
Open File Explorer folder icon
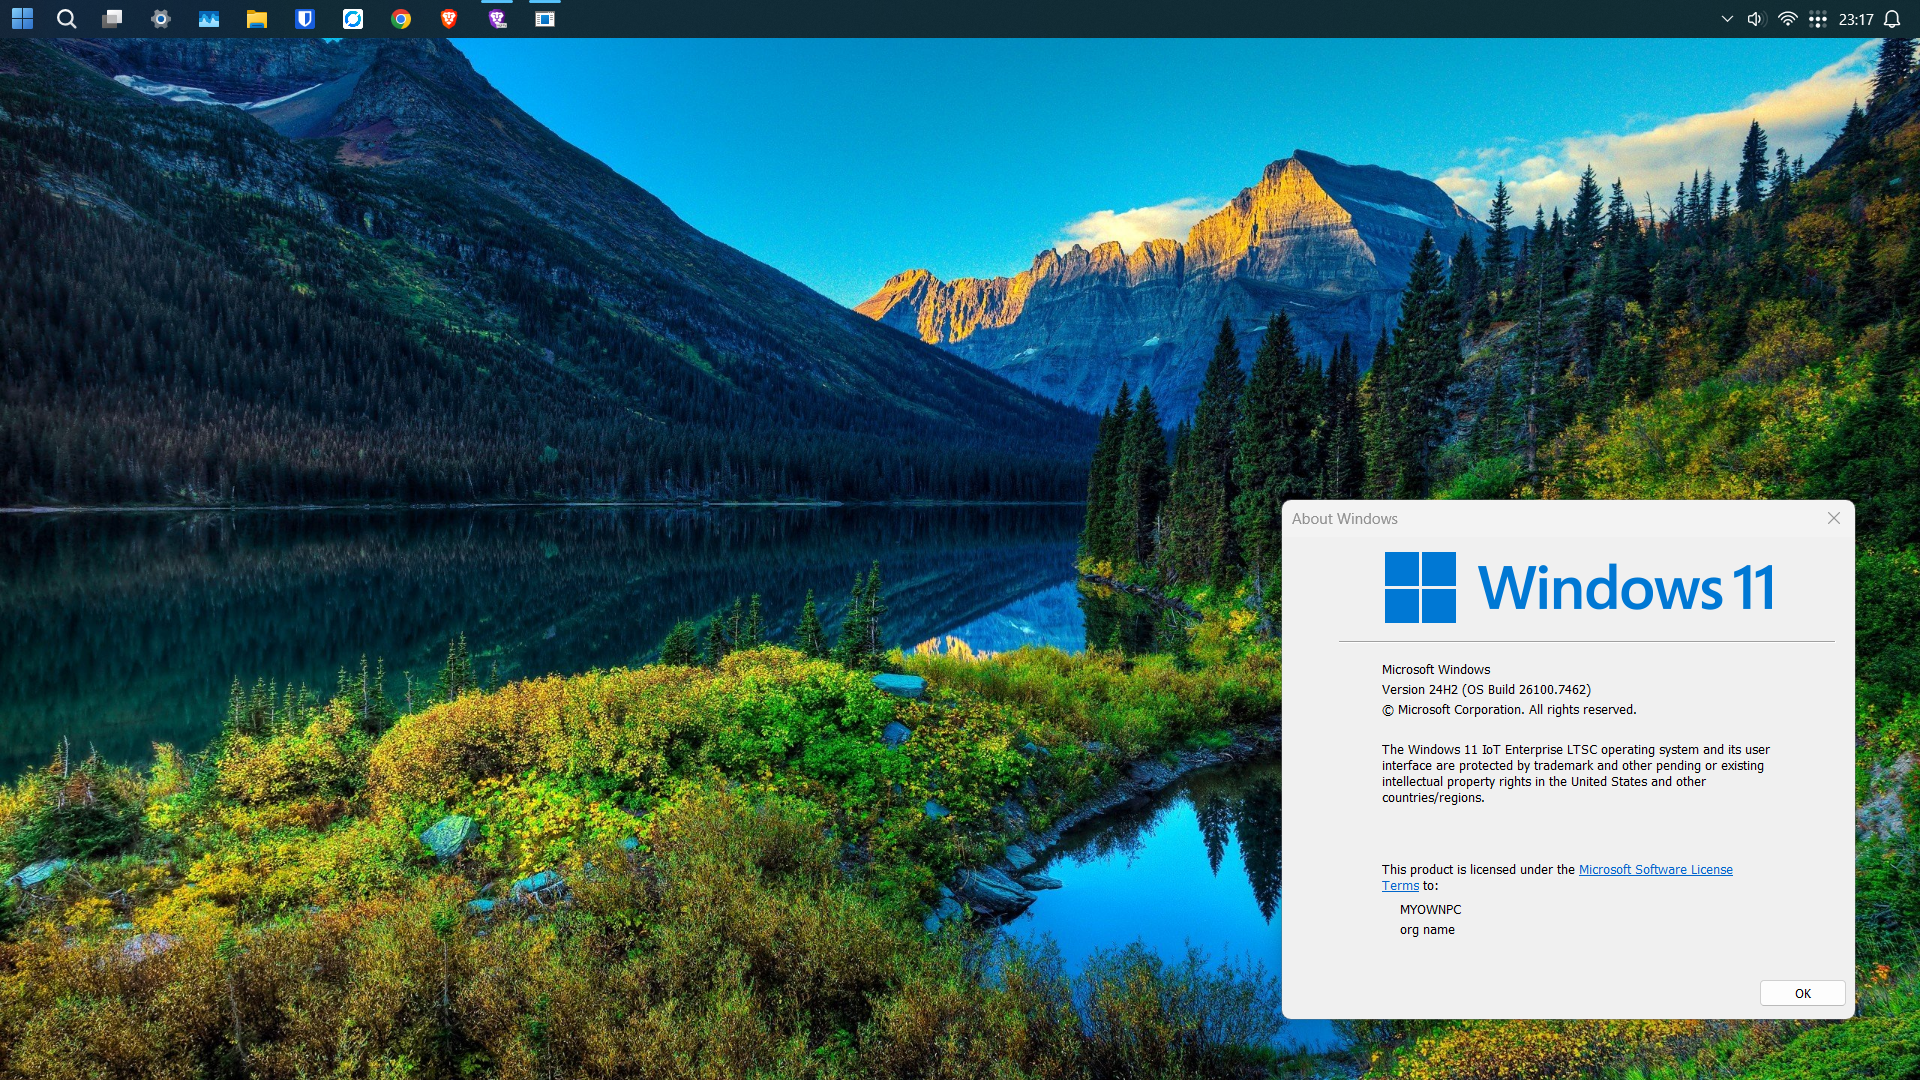[257, 19]
